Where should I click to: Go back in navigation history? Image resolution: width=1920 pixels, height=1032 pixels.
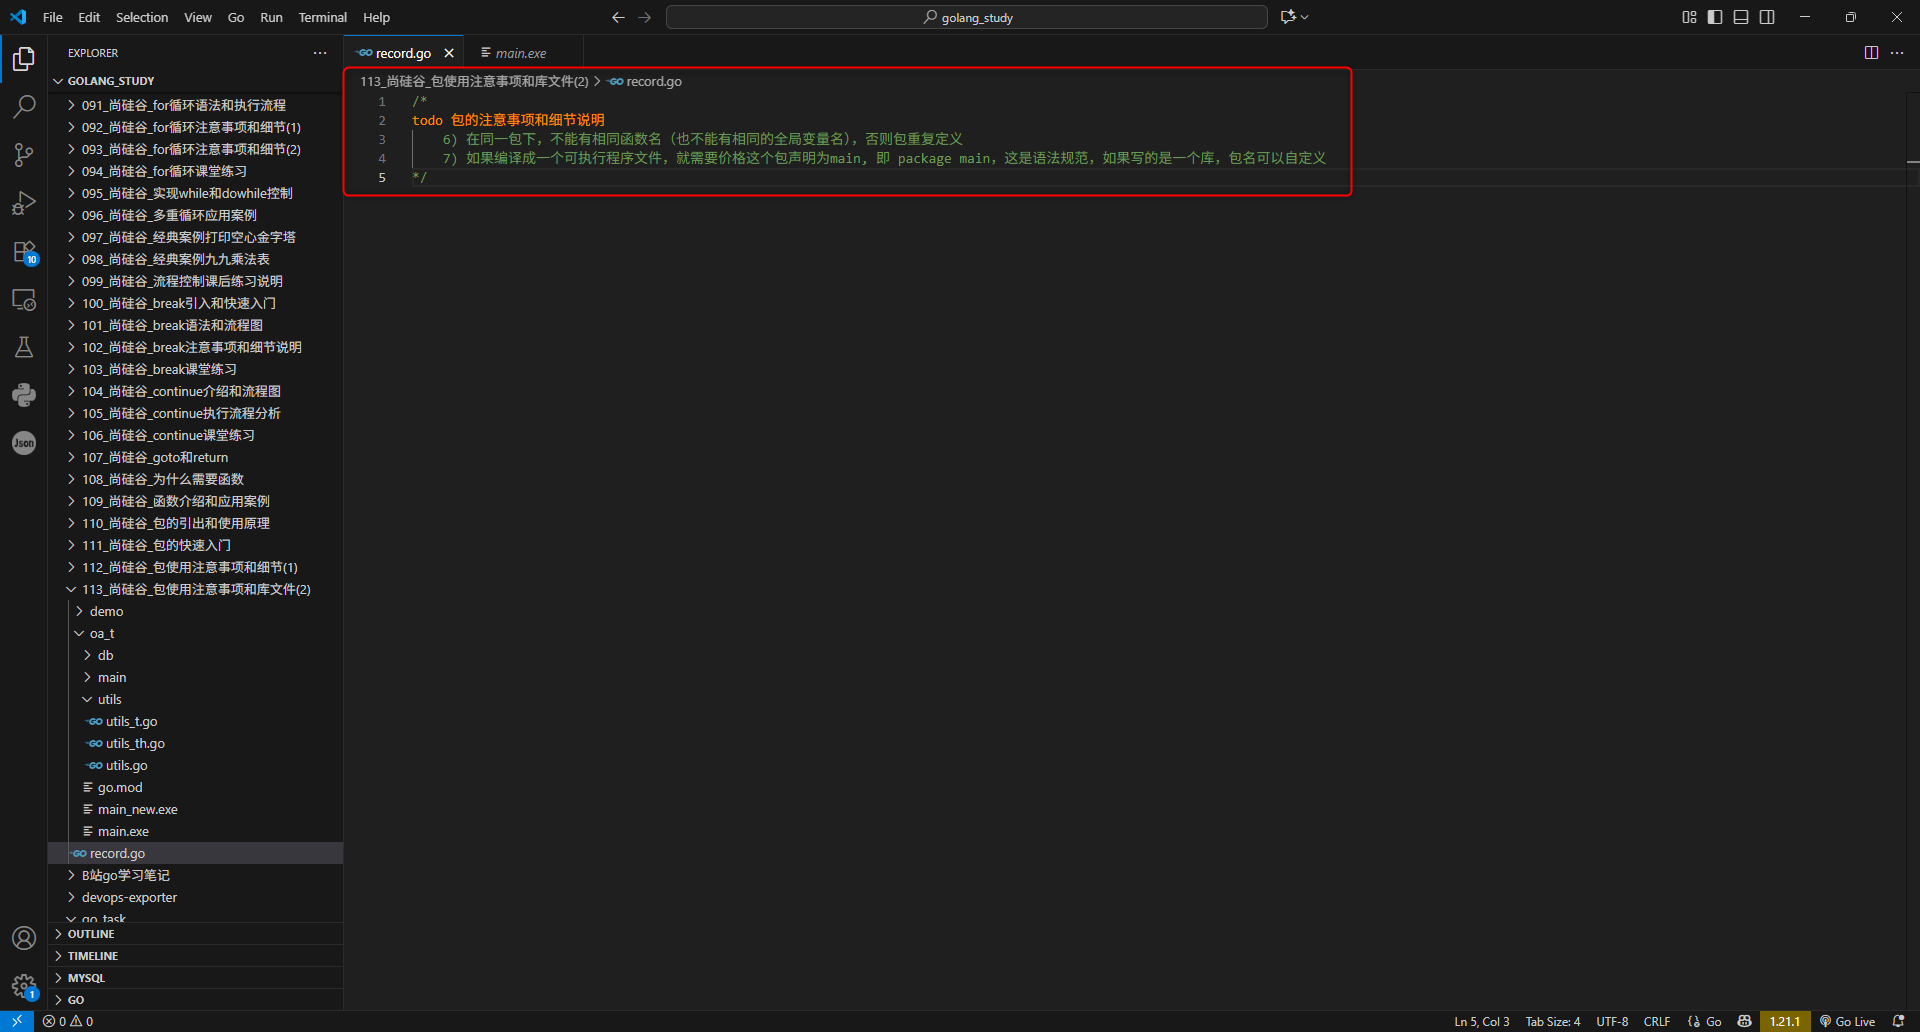(x=618, y=17)
